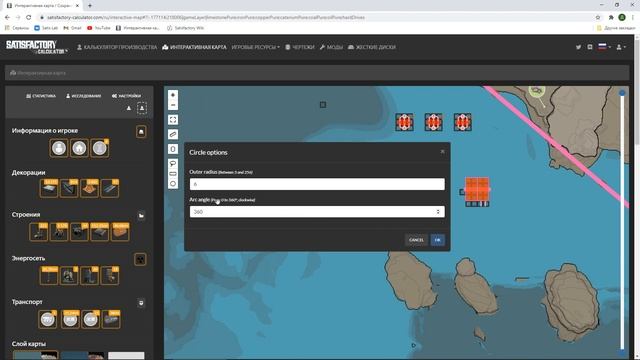Switch to Статистика tab
Viewport: 640px width, 360px height.
click(41, 96)
